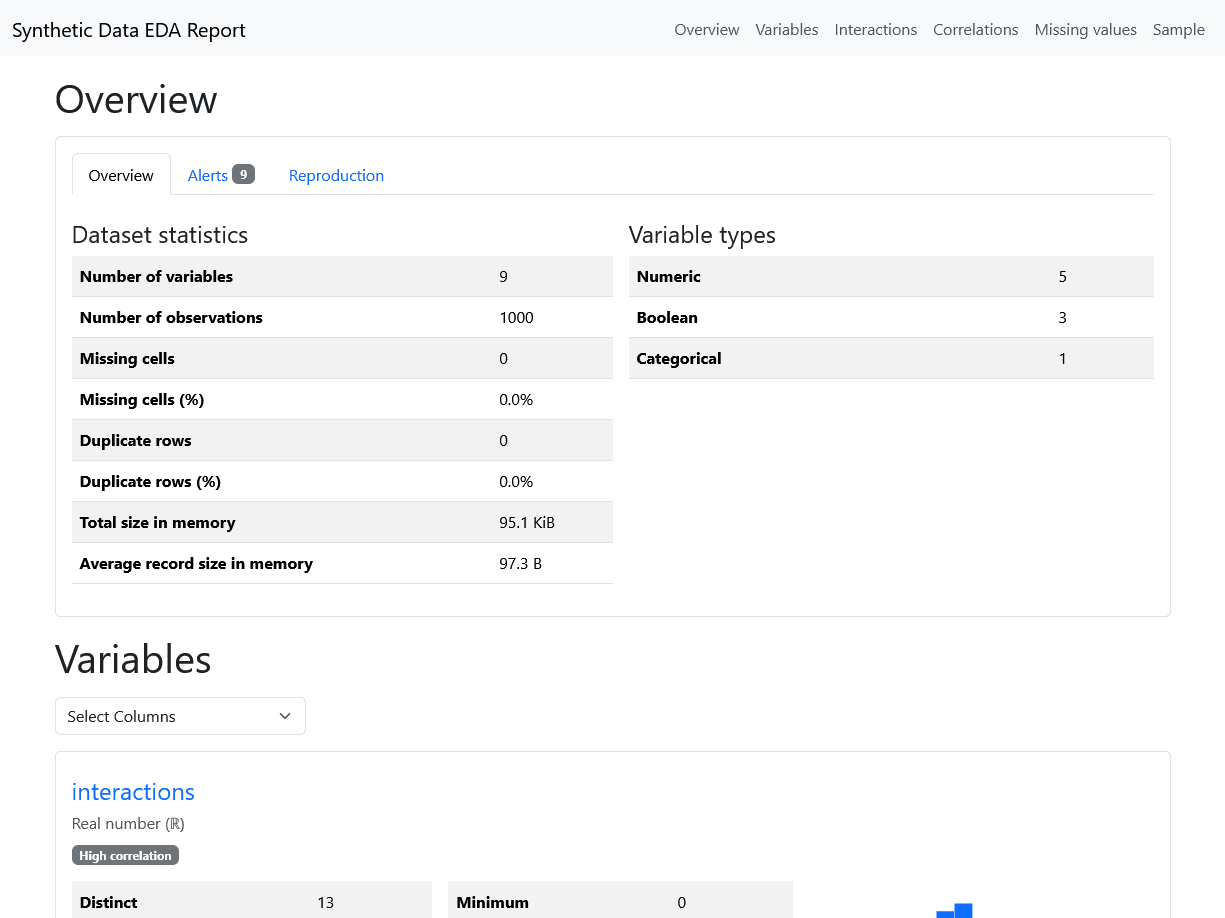Open the interactions variable link

[133, 792]
